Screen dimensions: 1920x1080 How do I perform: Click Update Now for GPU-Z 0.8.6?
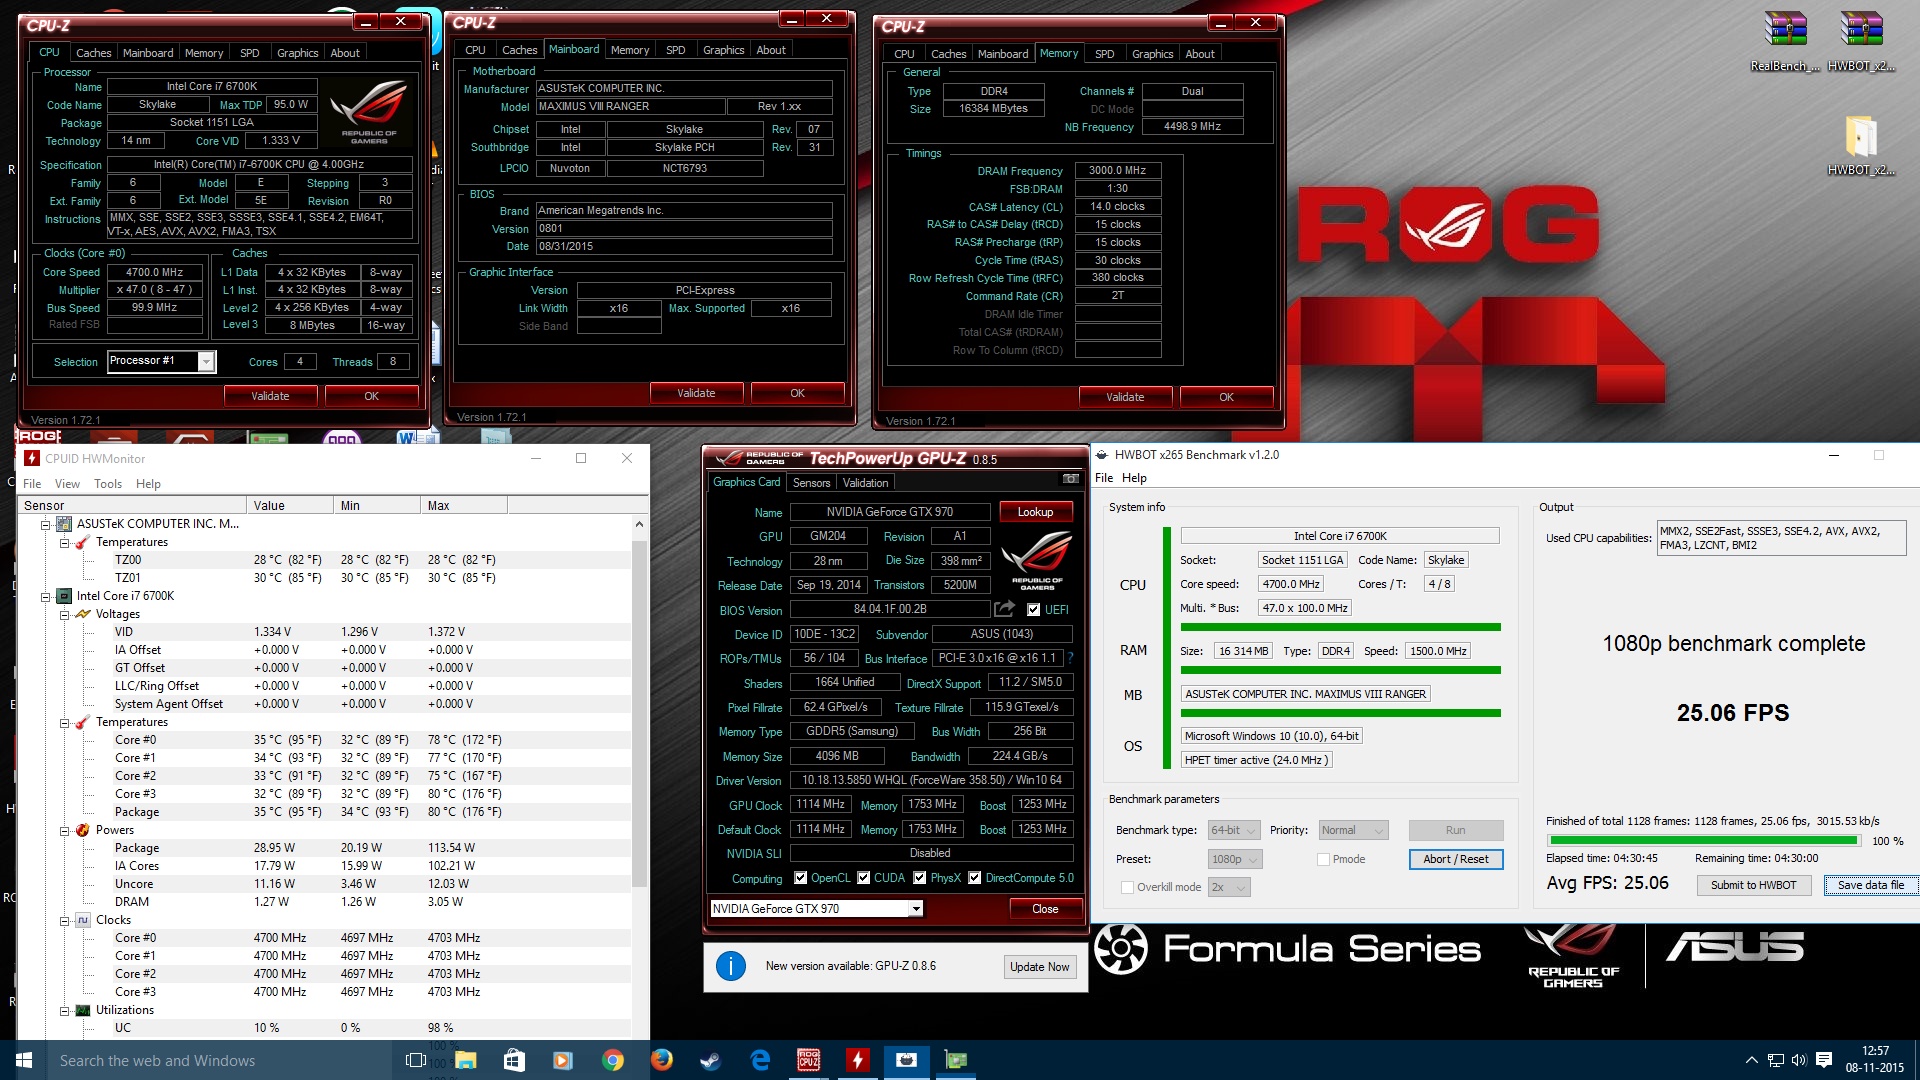[1039, 967]
